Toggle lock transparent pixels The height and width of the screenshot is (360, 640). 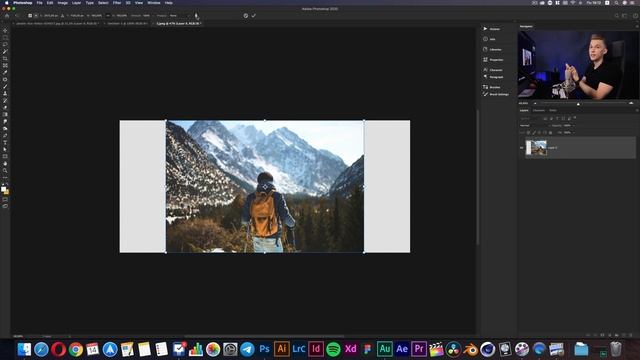(528, 133)
